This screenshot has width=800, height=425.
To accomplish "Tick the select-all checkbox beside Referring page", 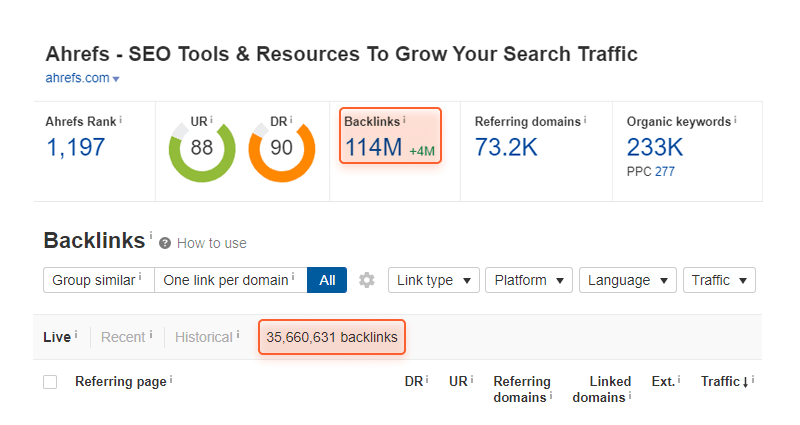I will 50,382.
